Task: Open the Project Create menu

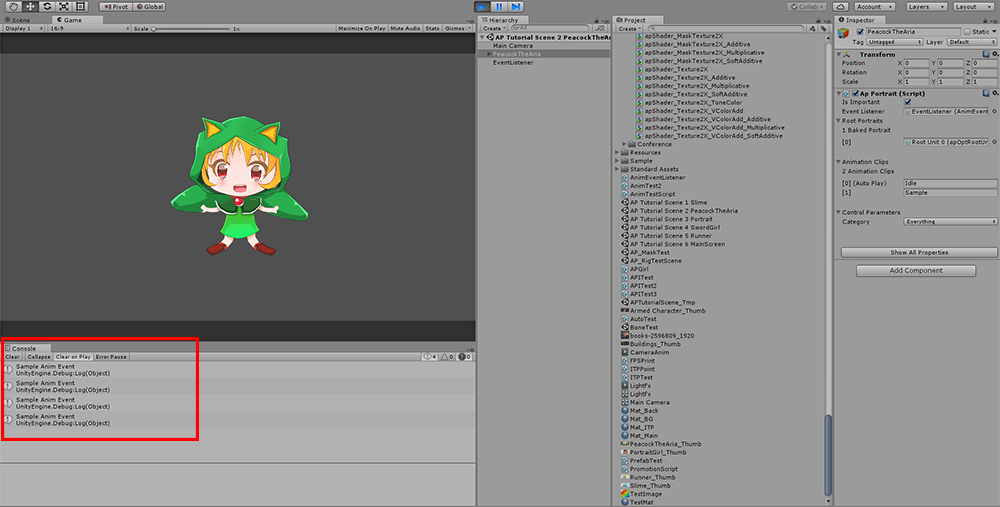Action: coord(628,28)
